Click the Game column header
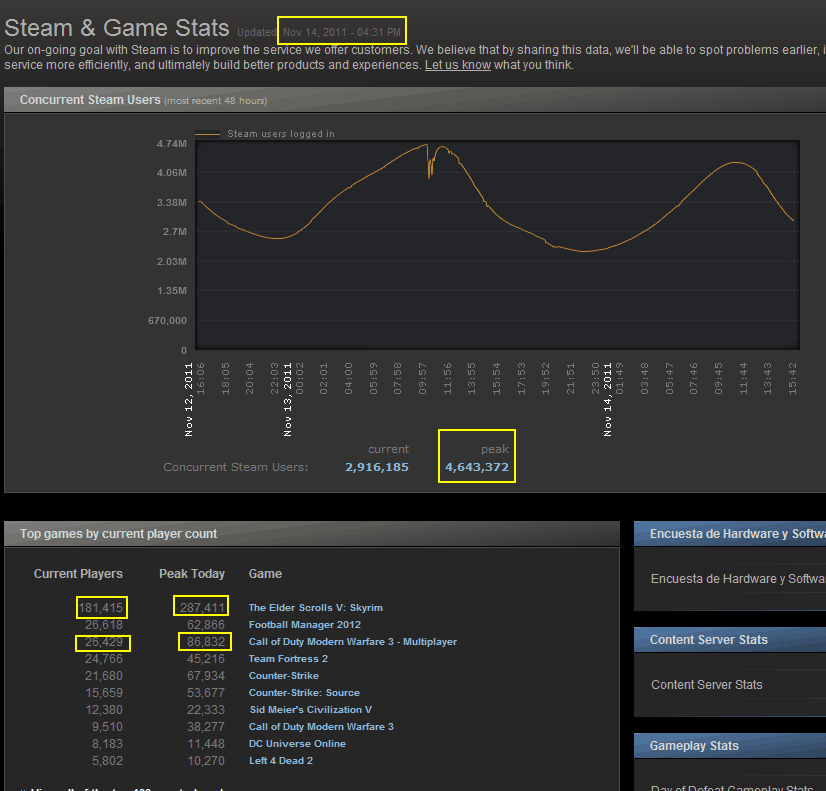 pyautogui.click(x=265, y=574)
